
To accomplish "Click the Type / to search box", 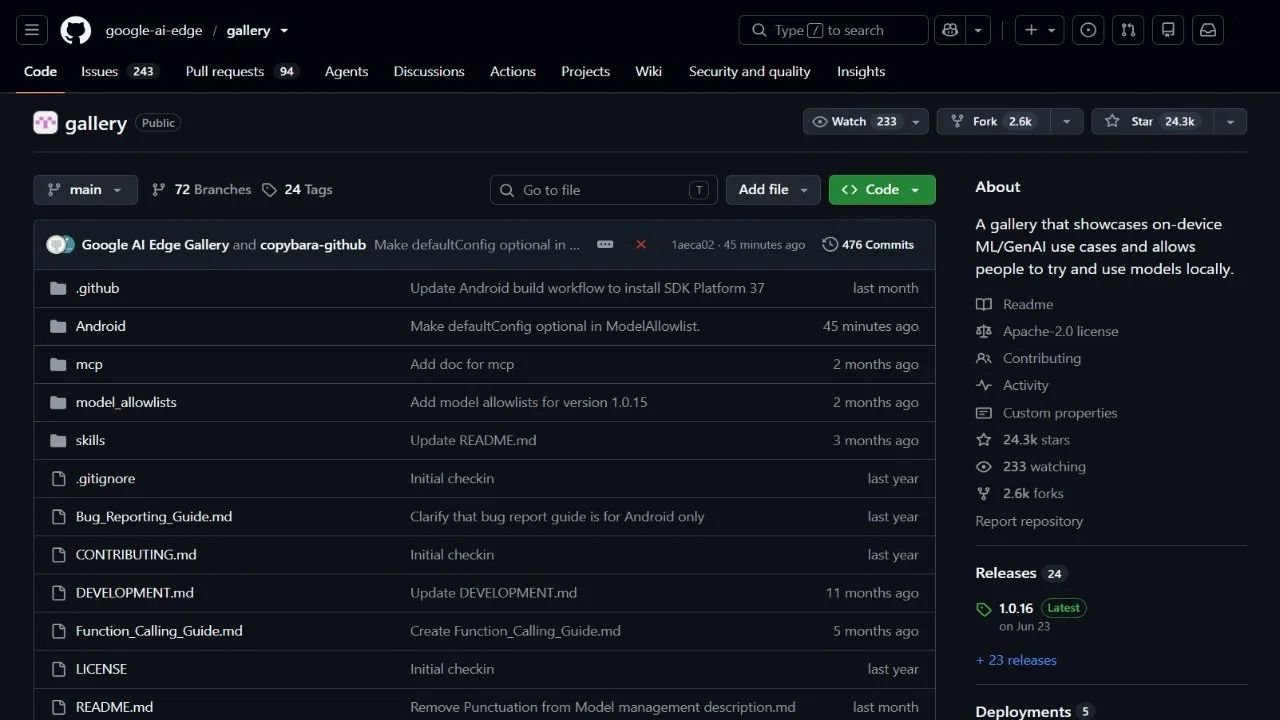I will (x=834, y=30).
